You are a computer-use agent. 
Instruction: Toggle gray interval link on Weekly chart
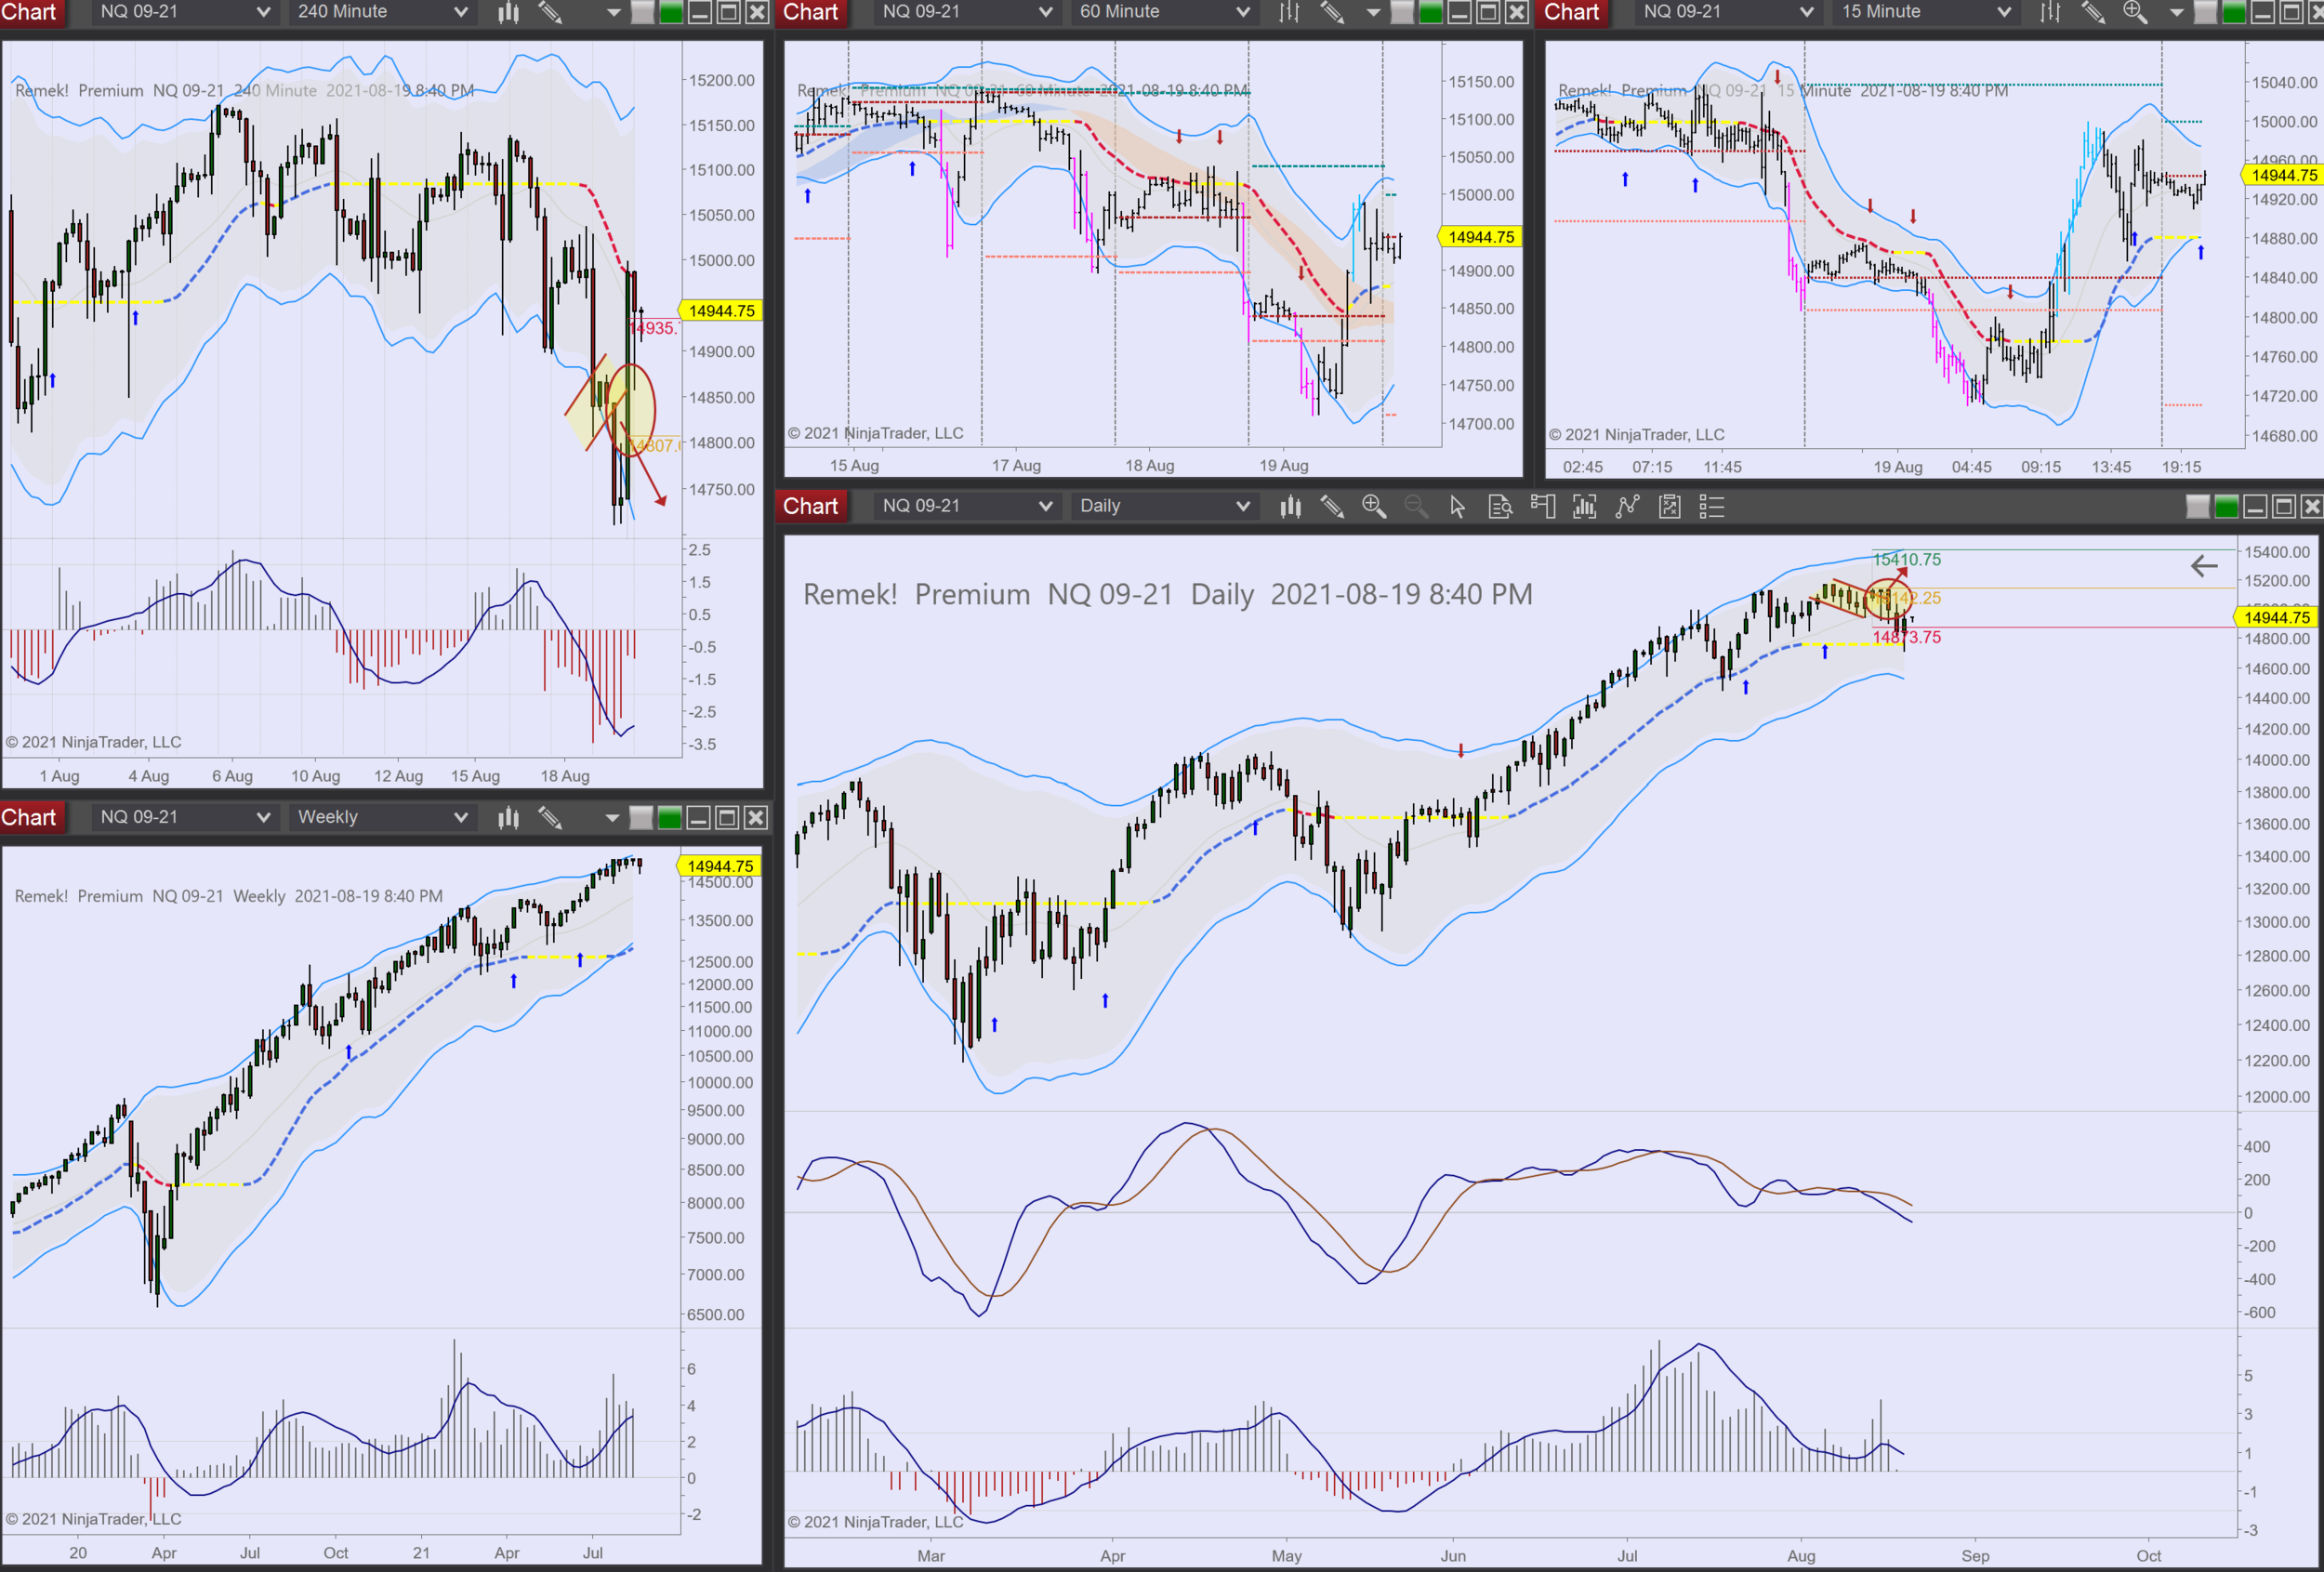(642, 818)
